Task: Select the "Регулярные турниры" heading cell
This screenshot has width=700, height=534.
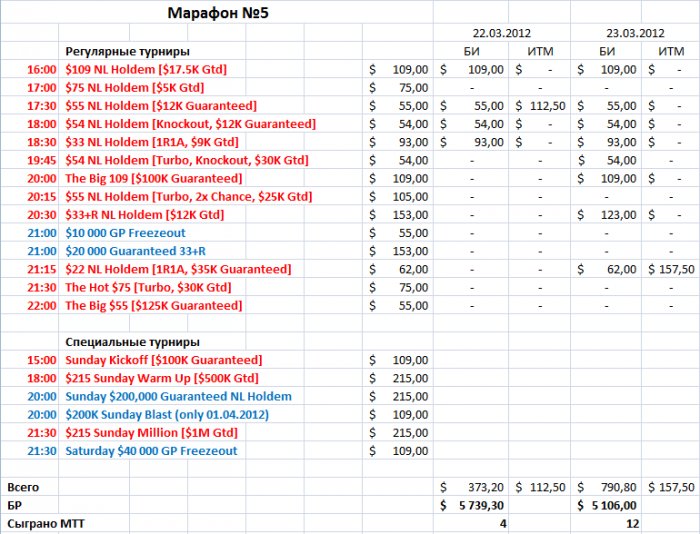Action: (128, 51)
